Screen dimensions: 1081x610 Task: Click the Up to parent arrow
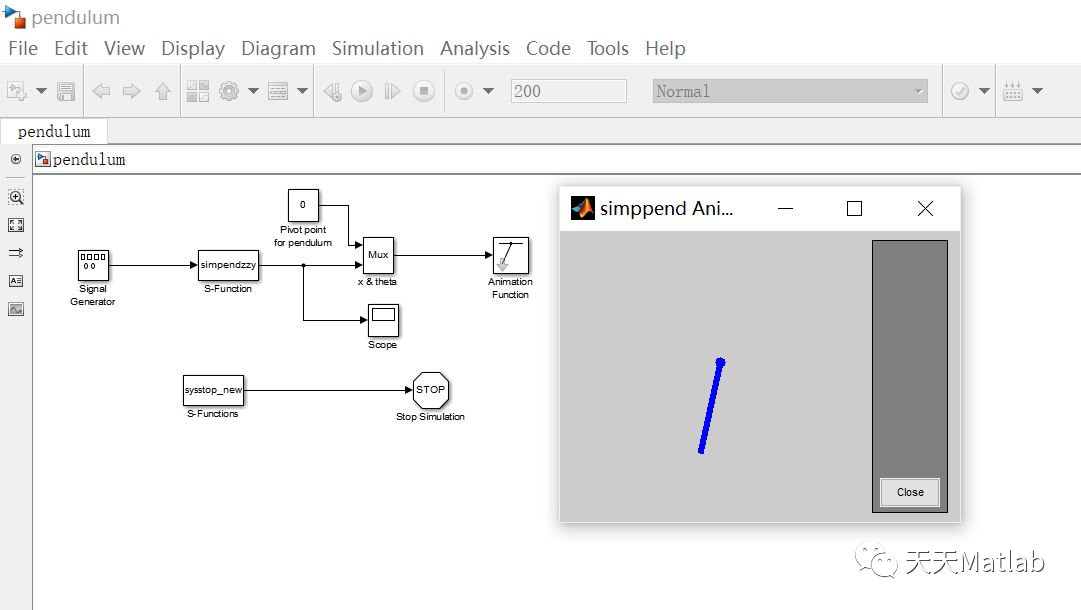tap(163, 91)
